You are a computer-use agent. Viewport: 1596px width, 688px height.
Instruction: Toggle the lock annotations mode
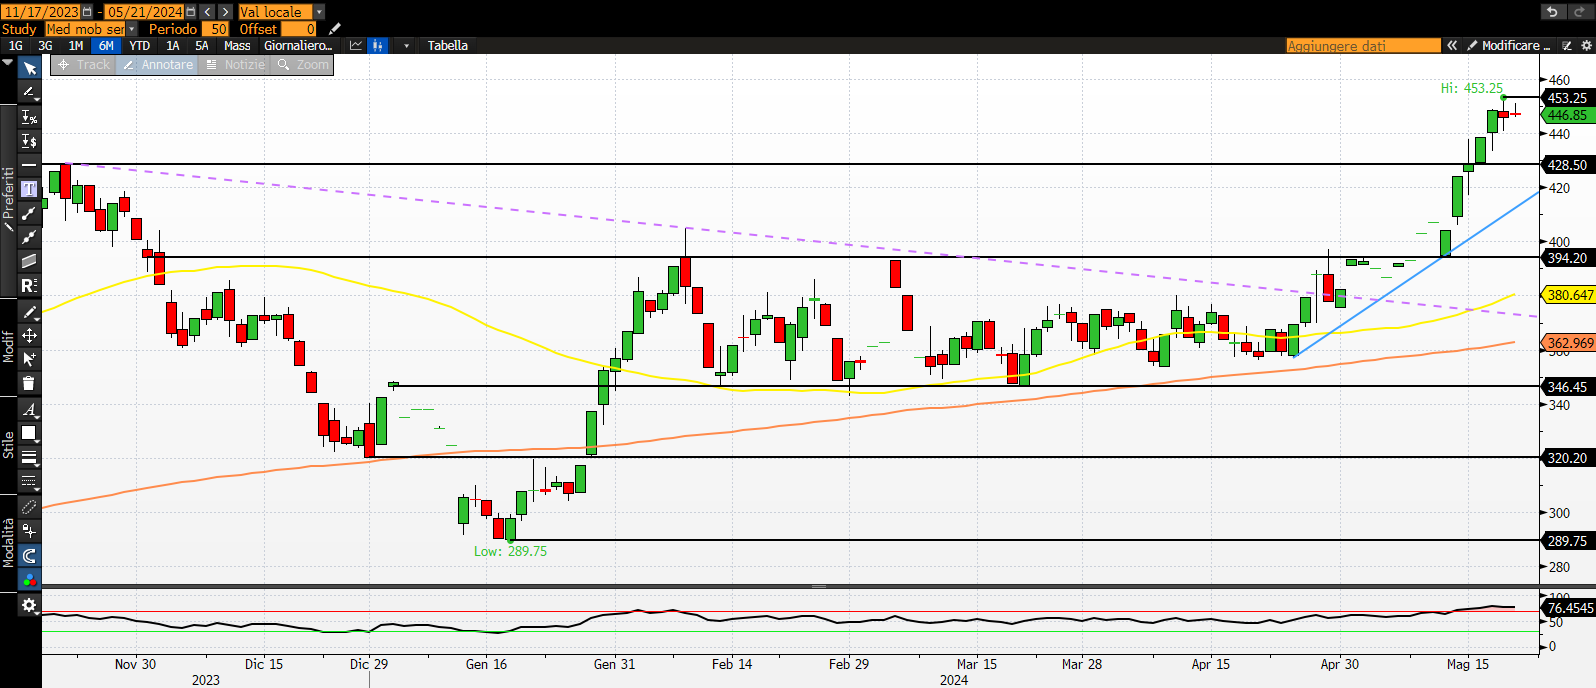coord(29,531)
